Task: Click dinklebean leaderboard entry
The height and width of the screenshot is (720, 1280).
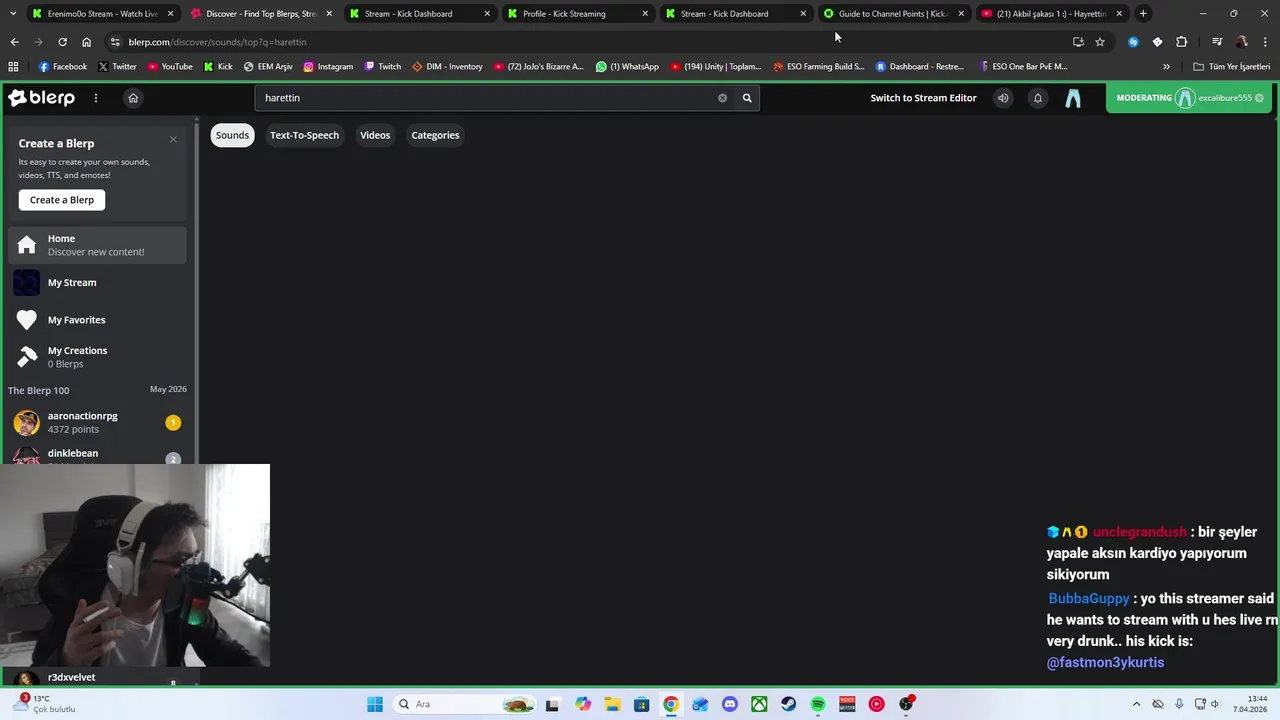Action: click(x=97, y=456)
